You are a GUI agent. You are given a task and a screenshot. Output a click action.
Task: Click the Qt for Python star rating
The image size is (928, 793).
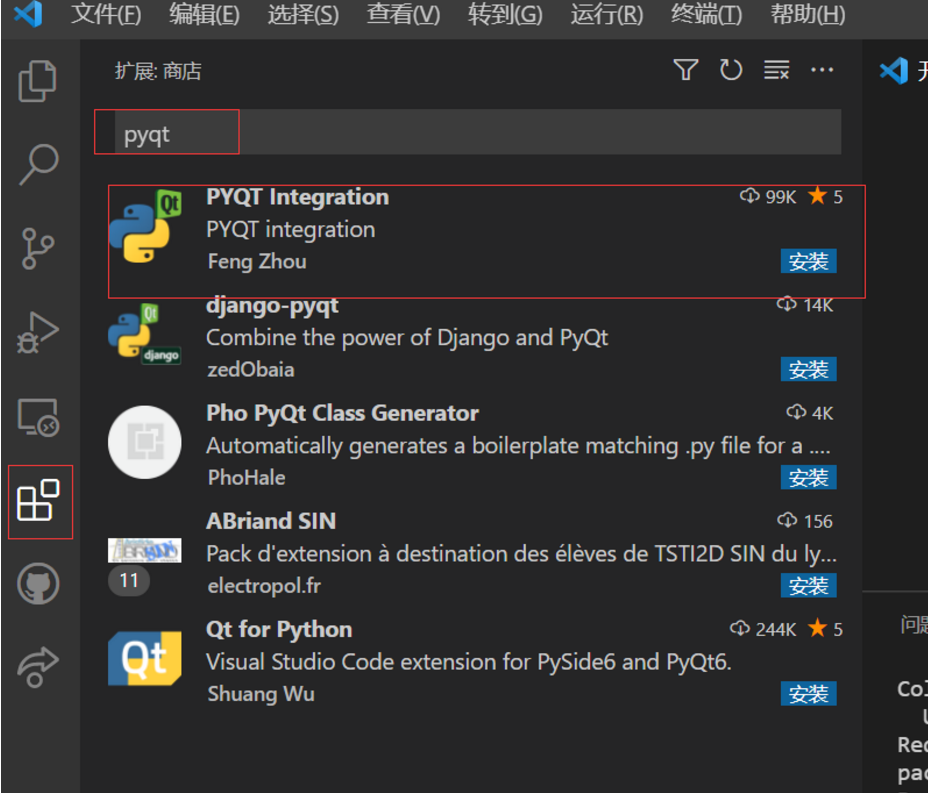pyautogui.click(x=826, y=629)
